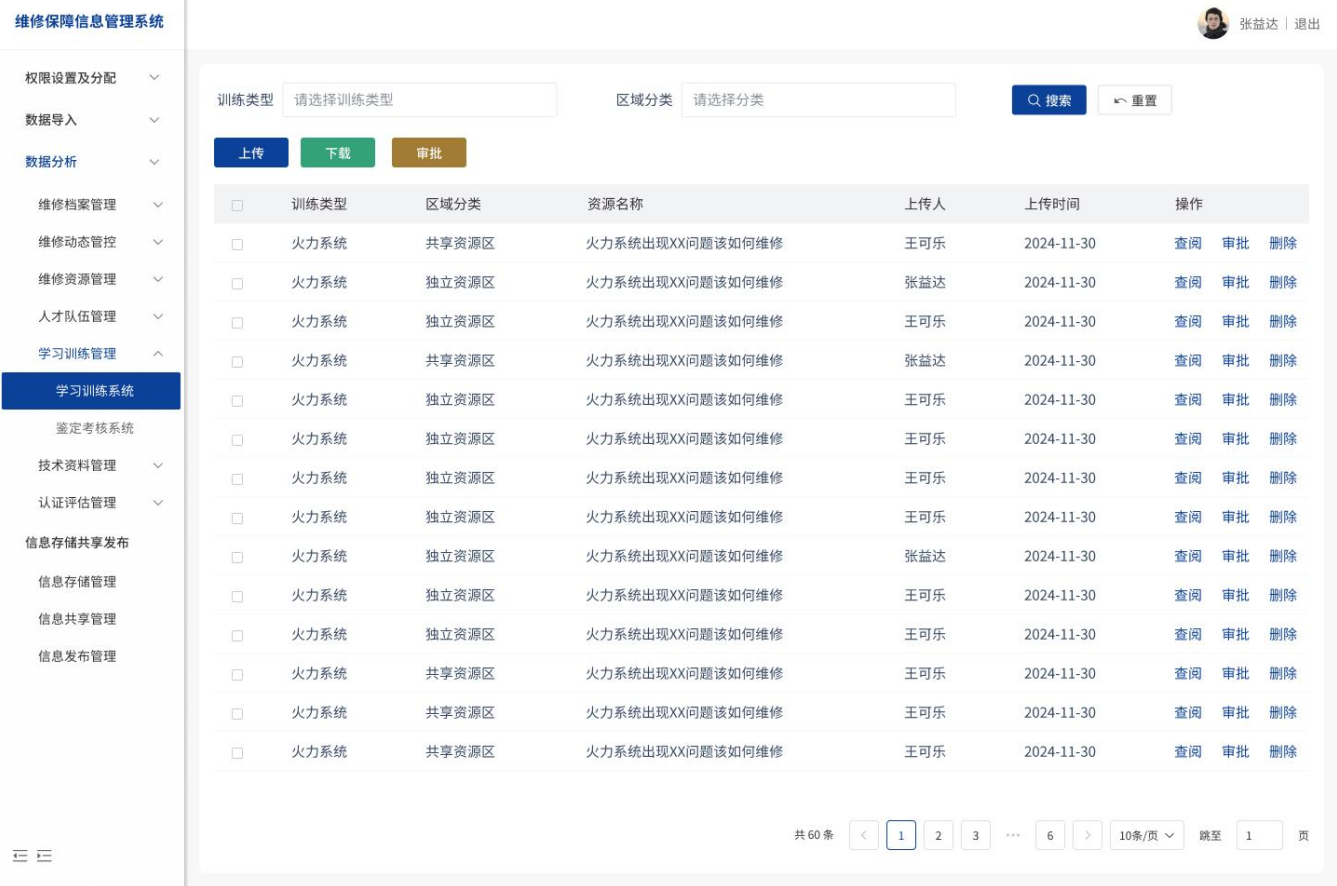The height and width of the screenshot is (886, 1337).
Task: Click the green 下载 download button
Action: [338, 153]
